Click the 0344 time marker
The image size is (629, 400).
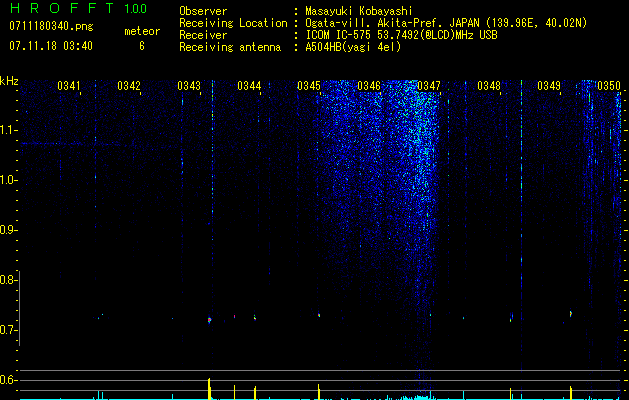[x=249, y=86]
